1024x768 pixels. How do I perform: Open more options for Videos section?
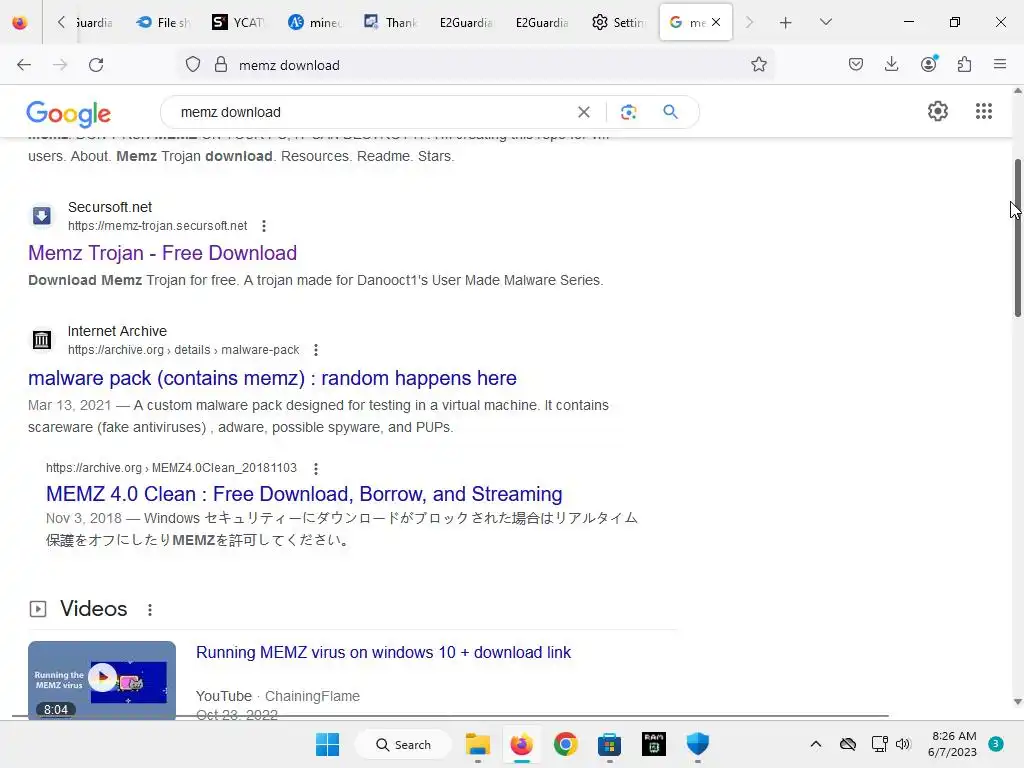coord(150,610)
